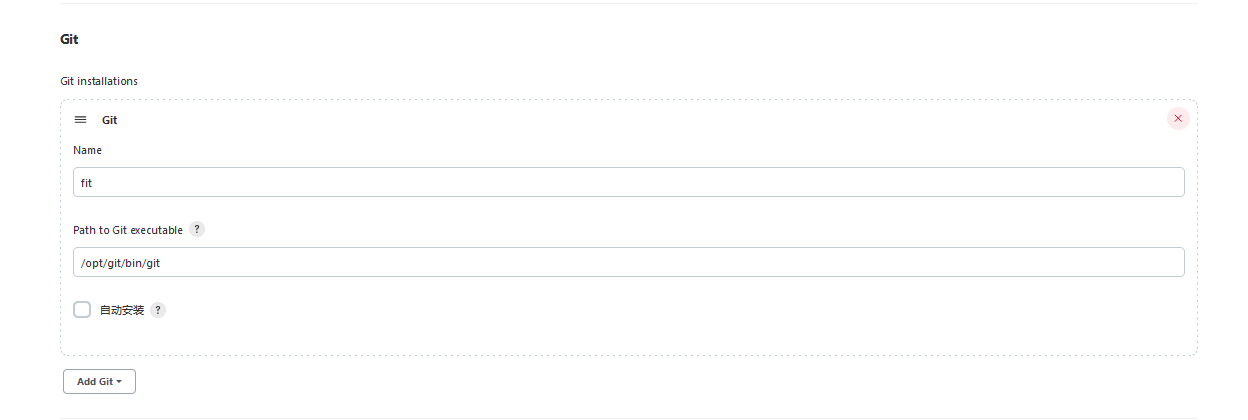Viewport: 1248px width, 420px height.
Task: Click the text fit in Name field
Action: pyautogui.click(x=87, y=183)
